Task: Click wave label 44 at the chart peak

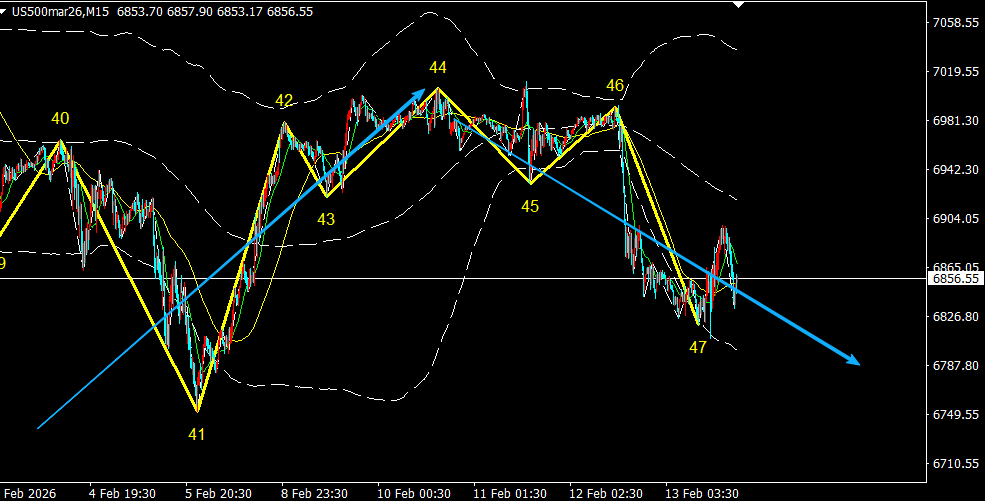Action: [x=438, y=67]
